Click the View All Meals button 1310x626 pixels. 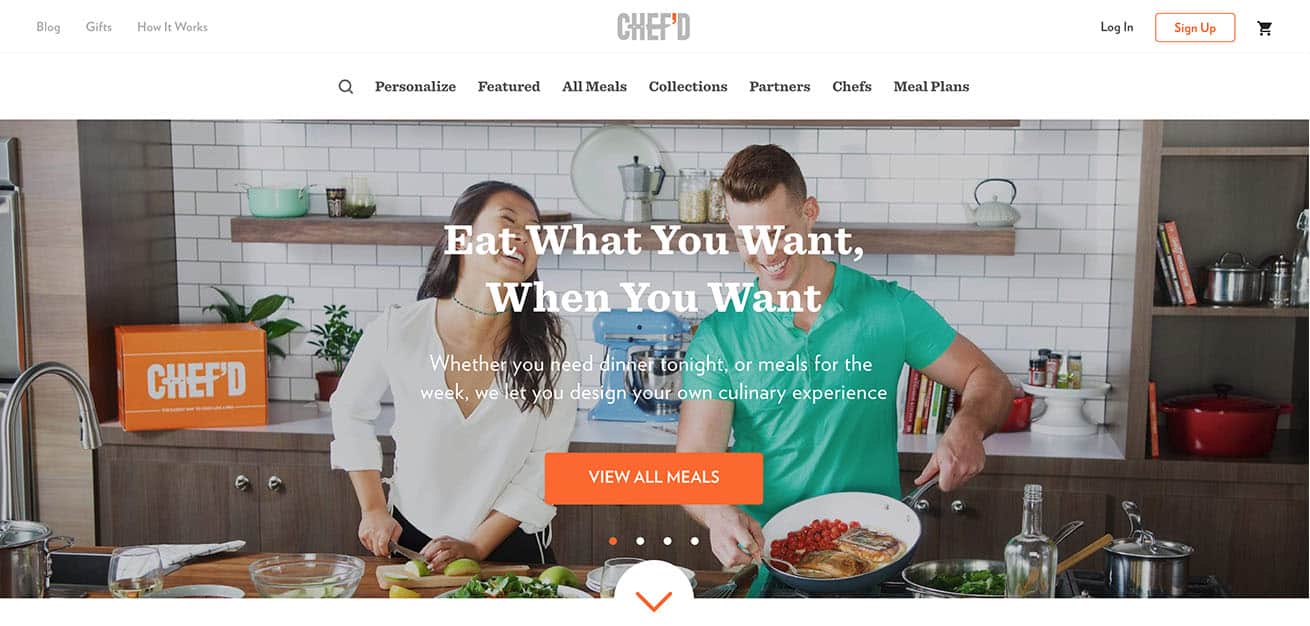(x=654, y=478)
